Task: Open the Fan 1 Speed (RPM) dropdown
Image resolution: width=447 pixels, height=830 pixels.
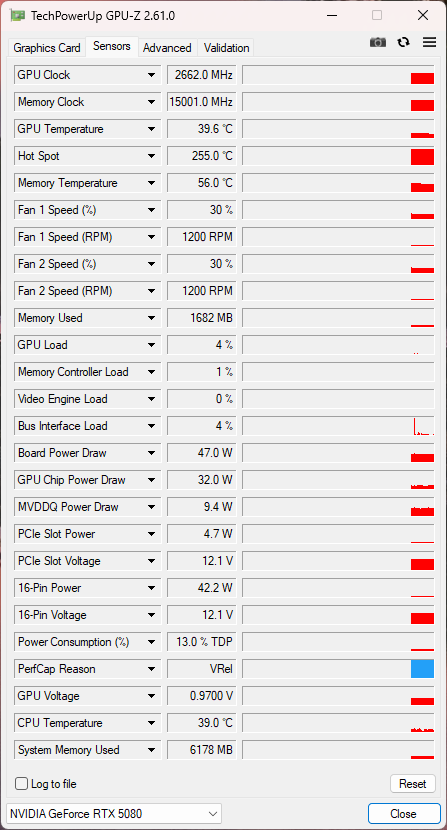Action: click(151, 237)
